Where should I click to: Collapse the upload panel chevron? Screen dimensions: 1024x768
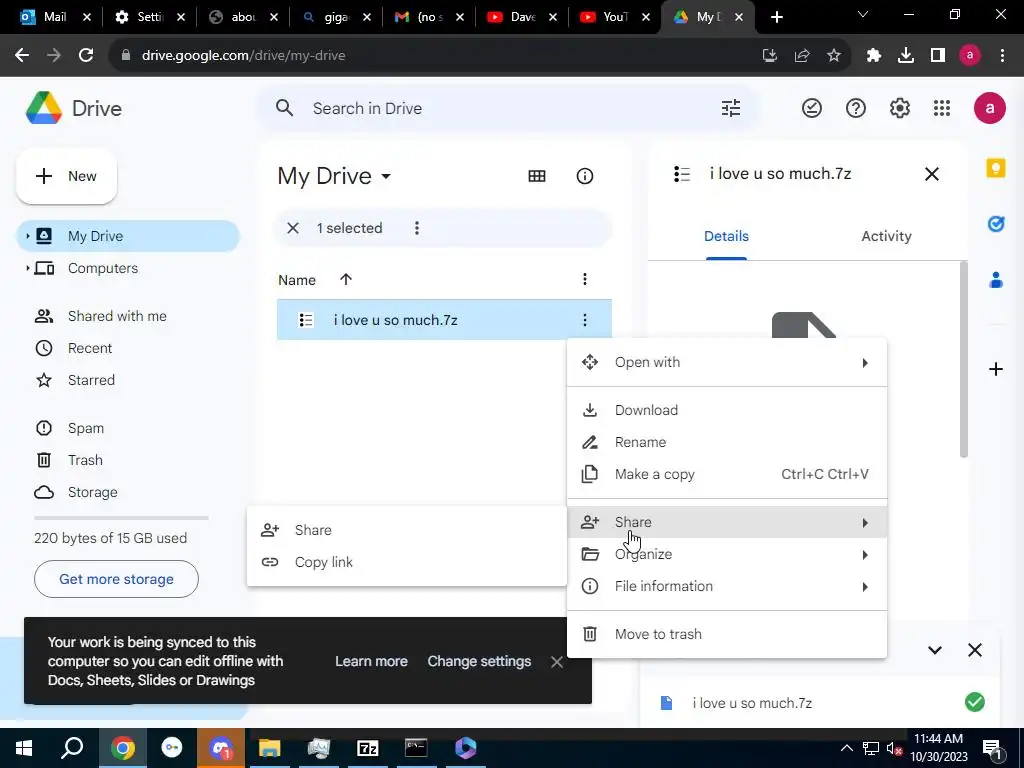(935, 650)
